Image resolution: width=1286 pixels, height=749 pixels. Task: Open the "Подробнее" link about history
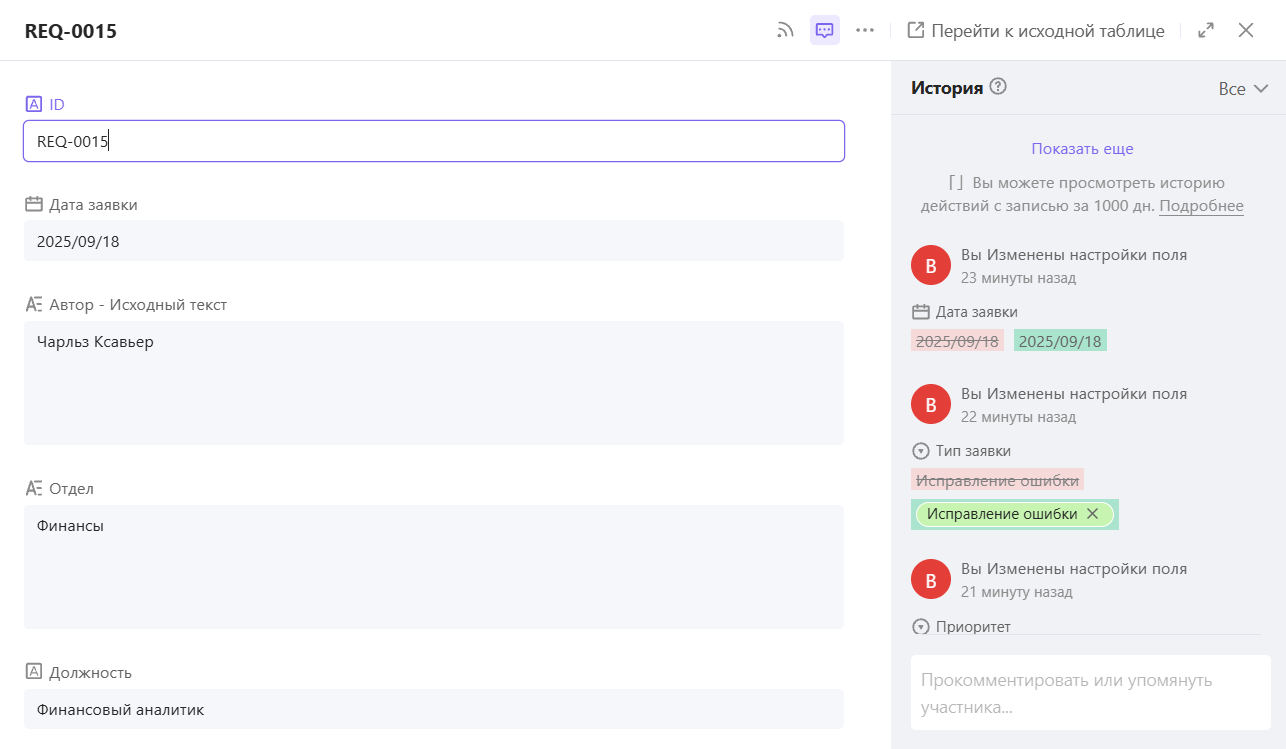[1201, 206]
